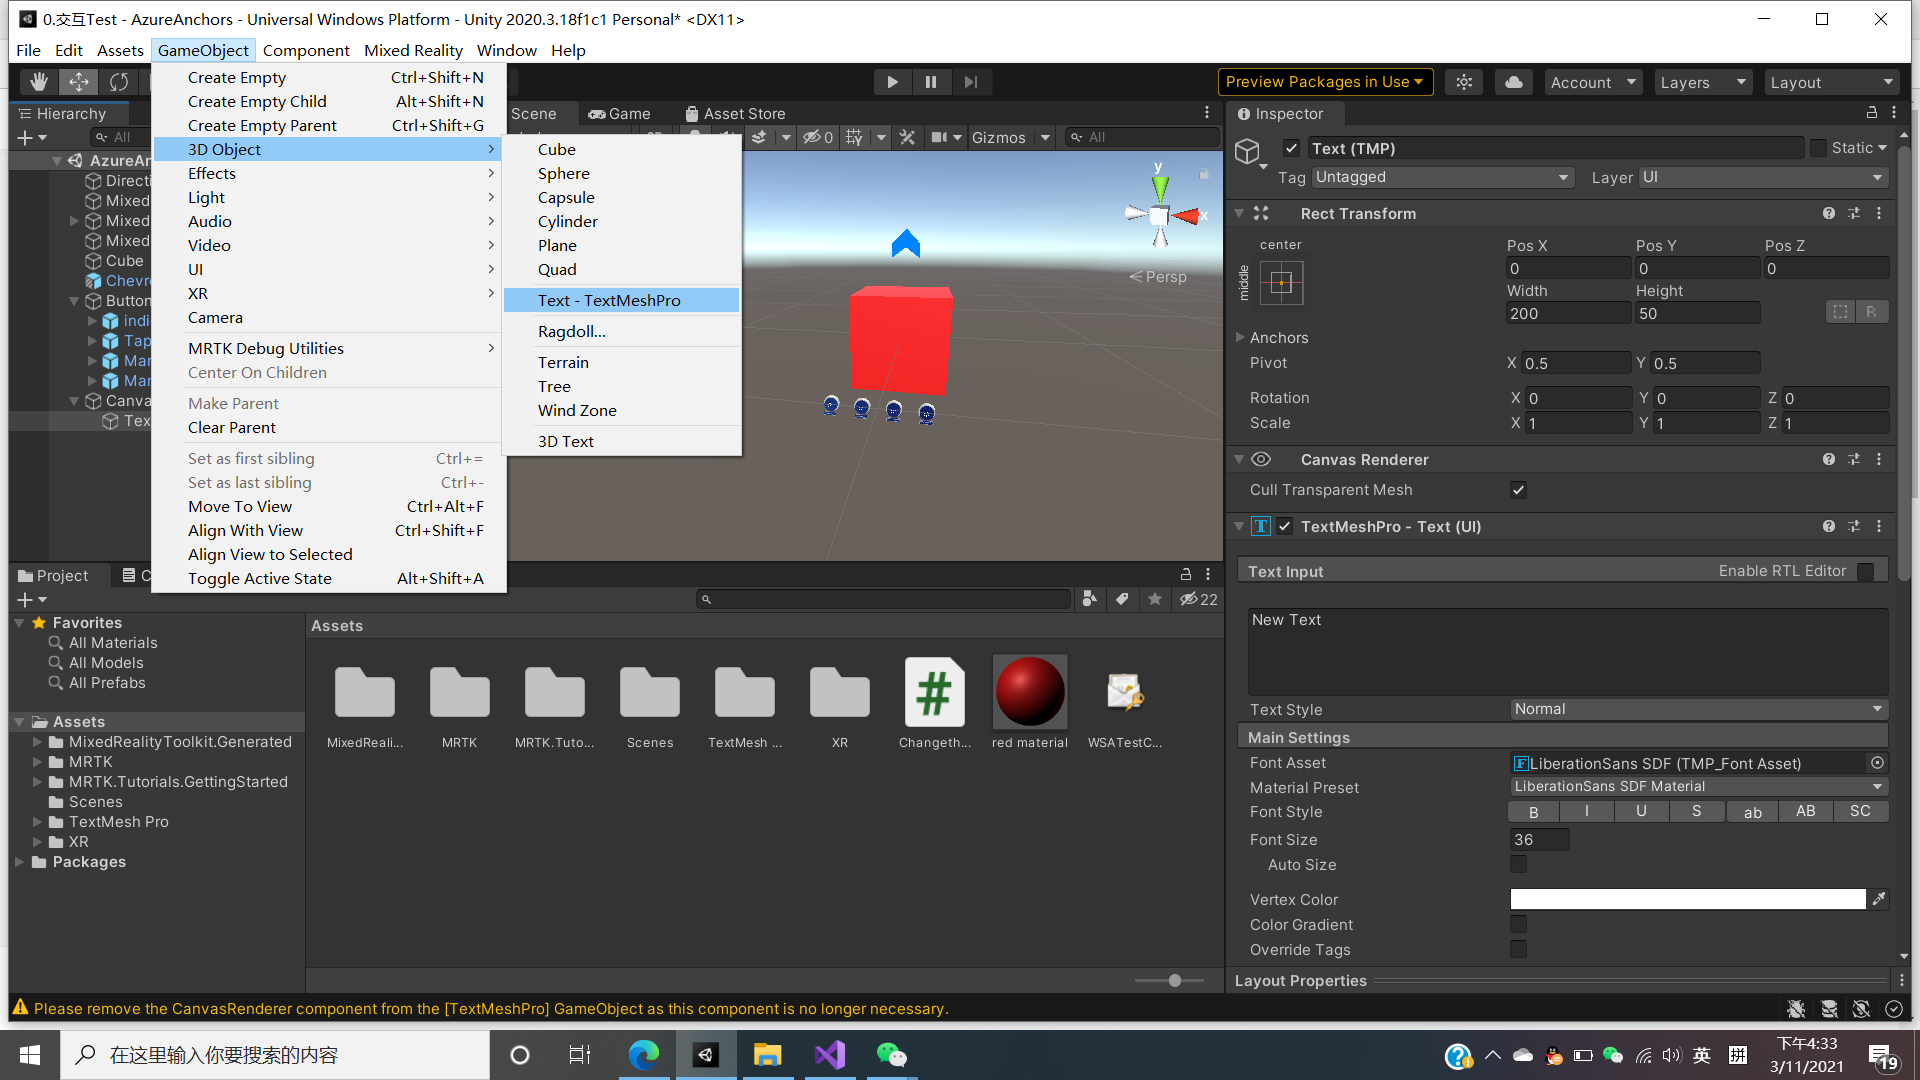Click the white Vertex Color swatch
Viewport: 1920px width, 1080px height.
pyautogui.click(x=1686, y=898)
